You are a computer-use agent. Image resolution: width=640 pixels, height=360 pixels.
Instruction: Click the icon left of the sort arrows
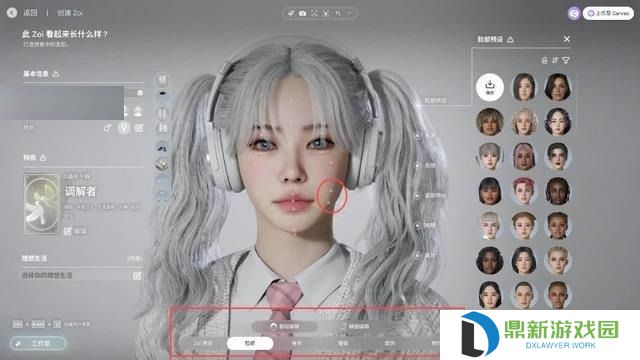(544, 60)
